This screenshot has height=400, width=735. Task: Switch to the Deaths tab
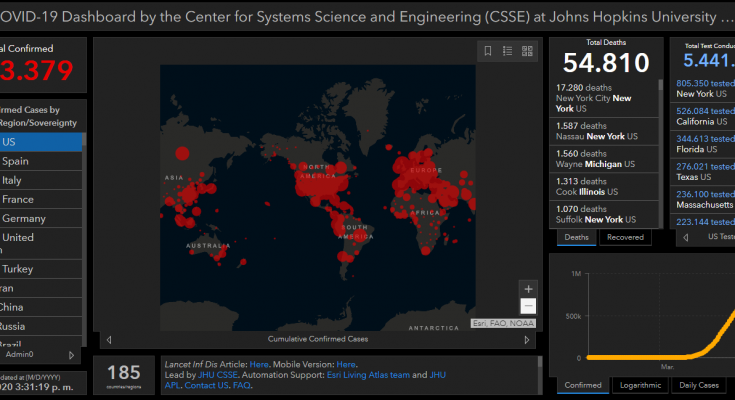577,237
